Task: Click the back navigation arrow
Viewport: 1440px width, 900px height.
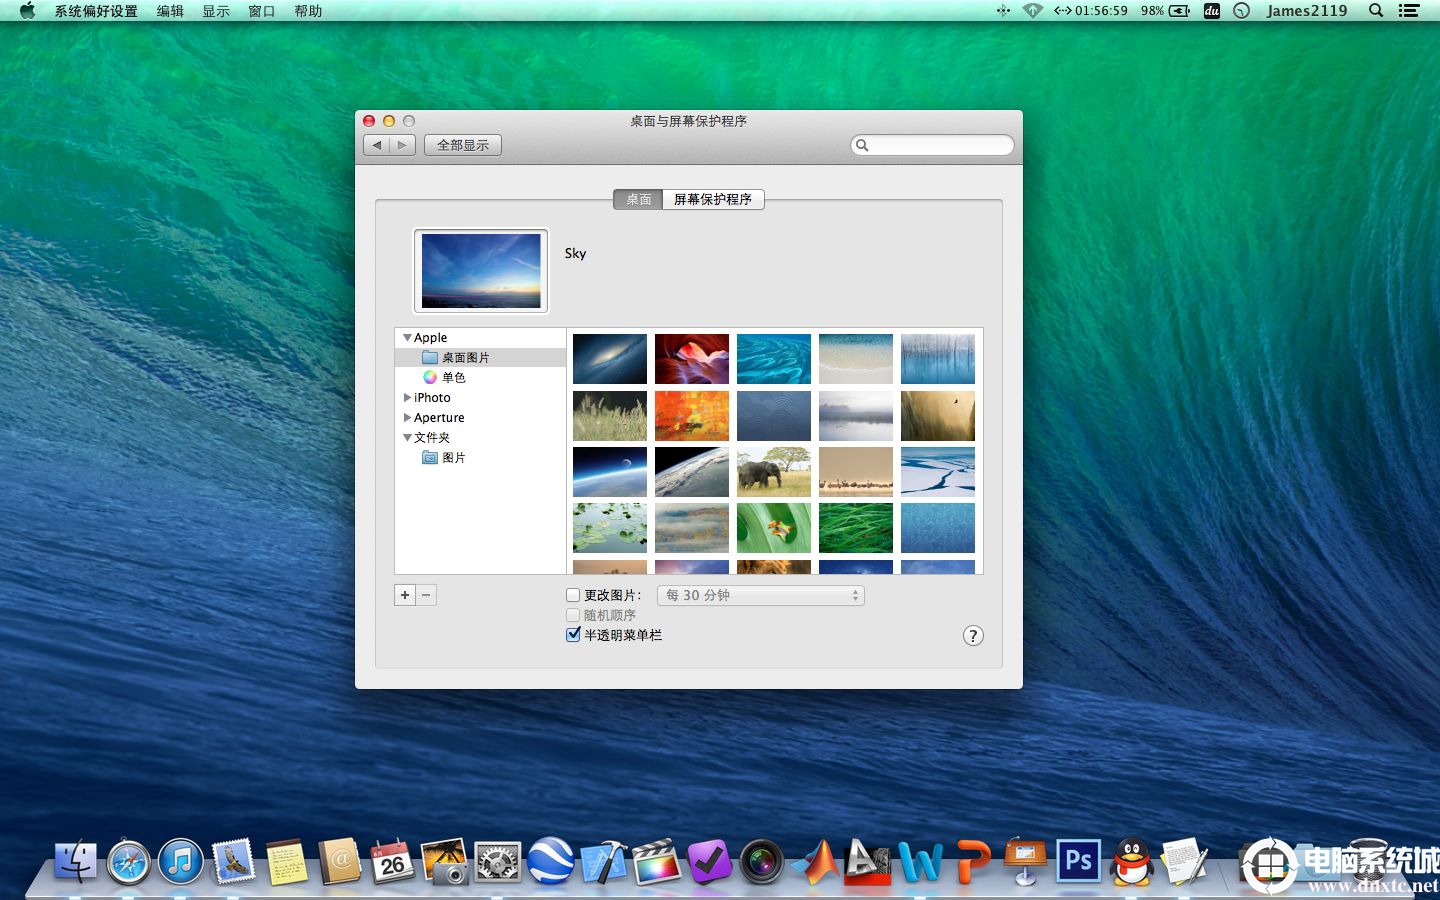Action: (377, 145)
